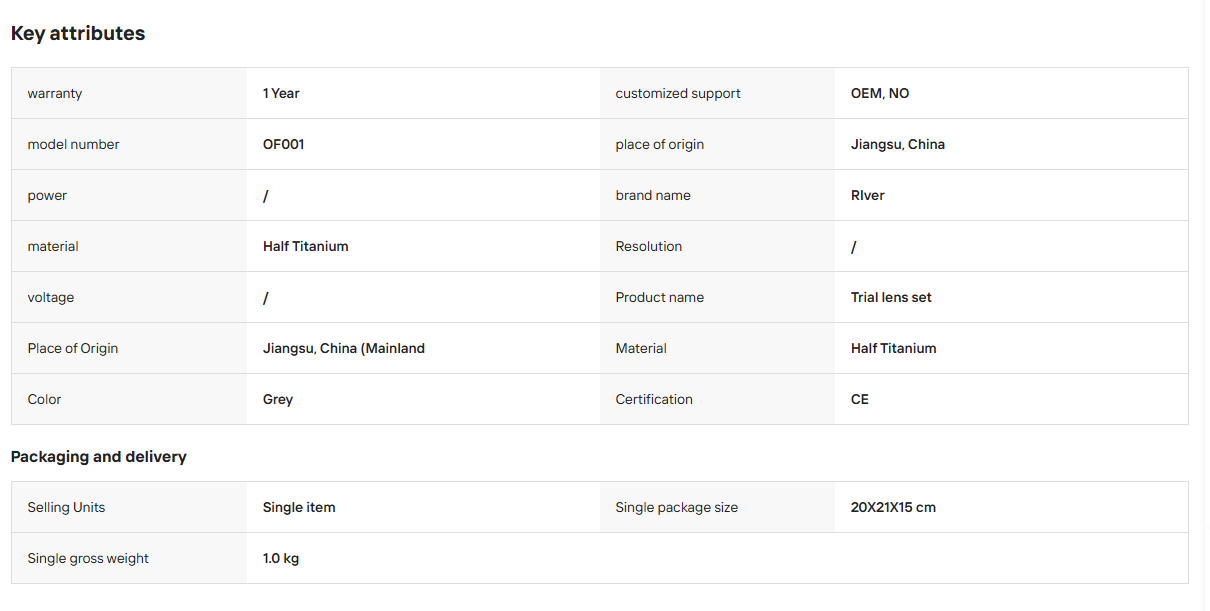The image size is (1210, 611).
Task: Click the 'Single item' value
Action: pyautogui.click(x=299, y=507)
